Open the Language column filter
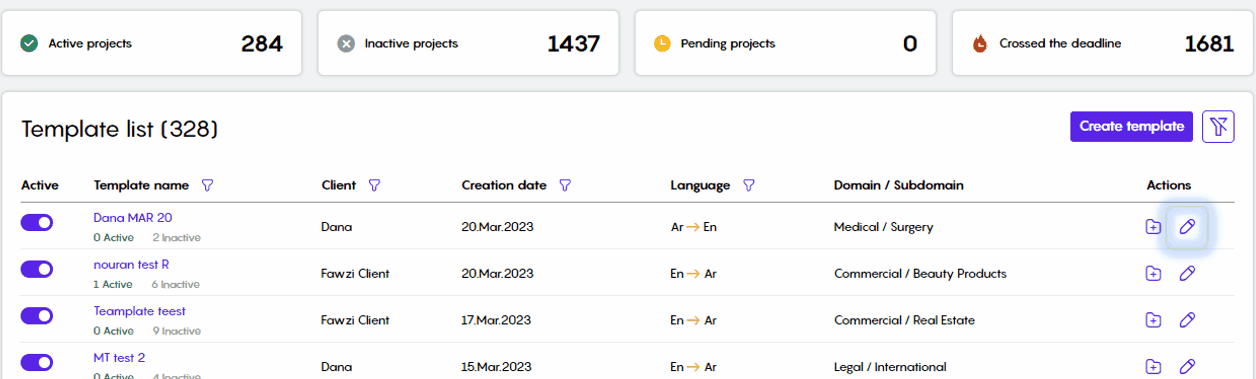 point(748,185)
